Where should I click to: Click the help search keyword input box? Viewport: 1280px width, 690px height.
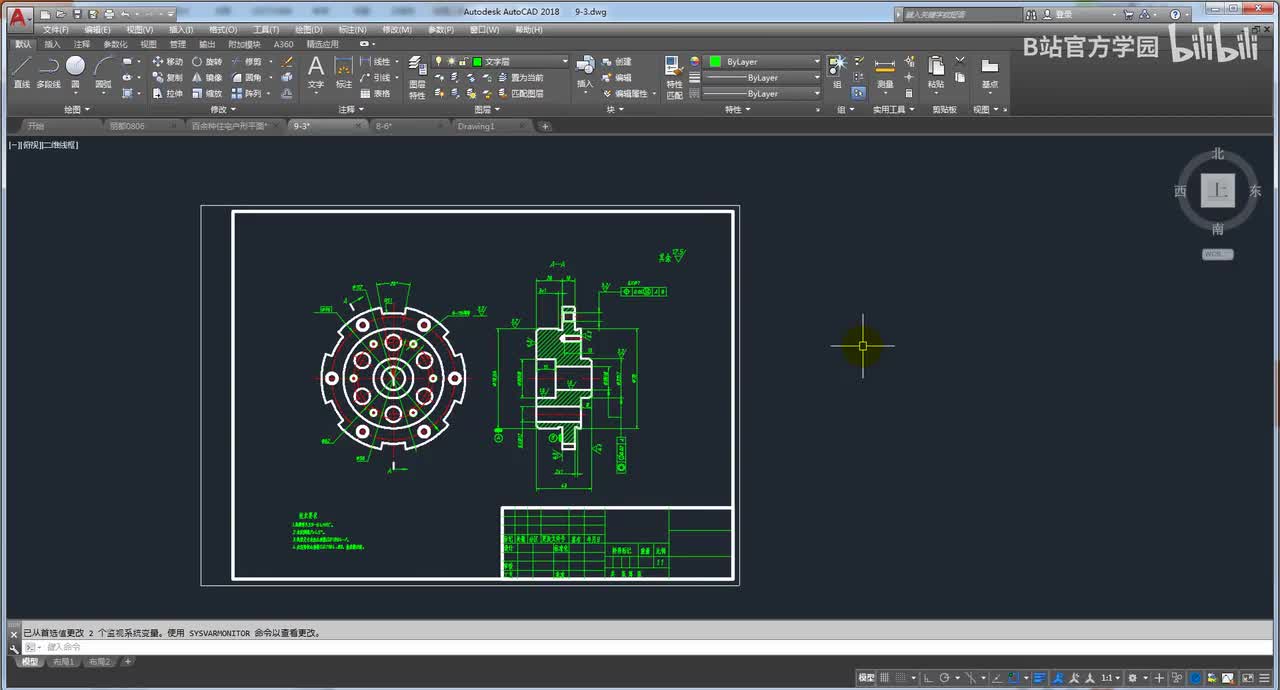[x=961, y=15]
